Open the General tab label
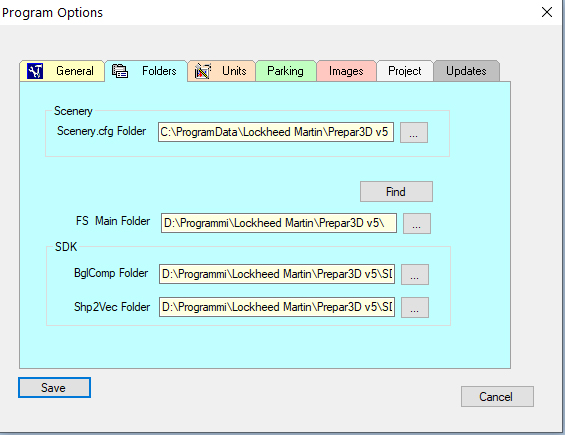Screen dimensions: 565x435 coord(75,71)
